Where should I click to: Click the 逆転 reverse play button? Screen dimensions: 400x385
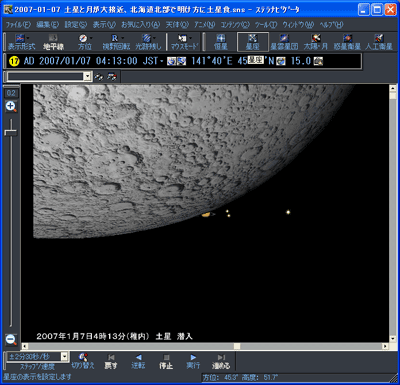pyautogui.click(x=138, y=361)
